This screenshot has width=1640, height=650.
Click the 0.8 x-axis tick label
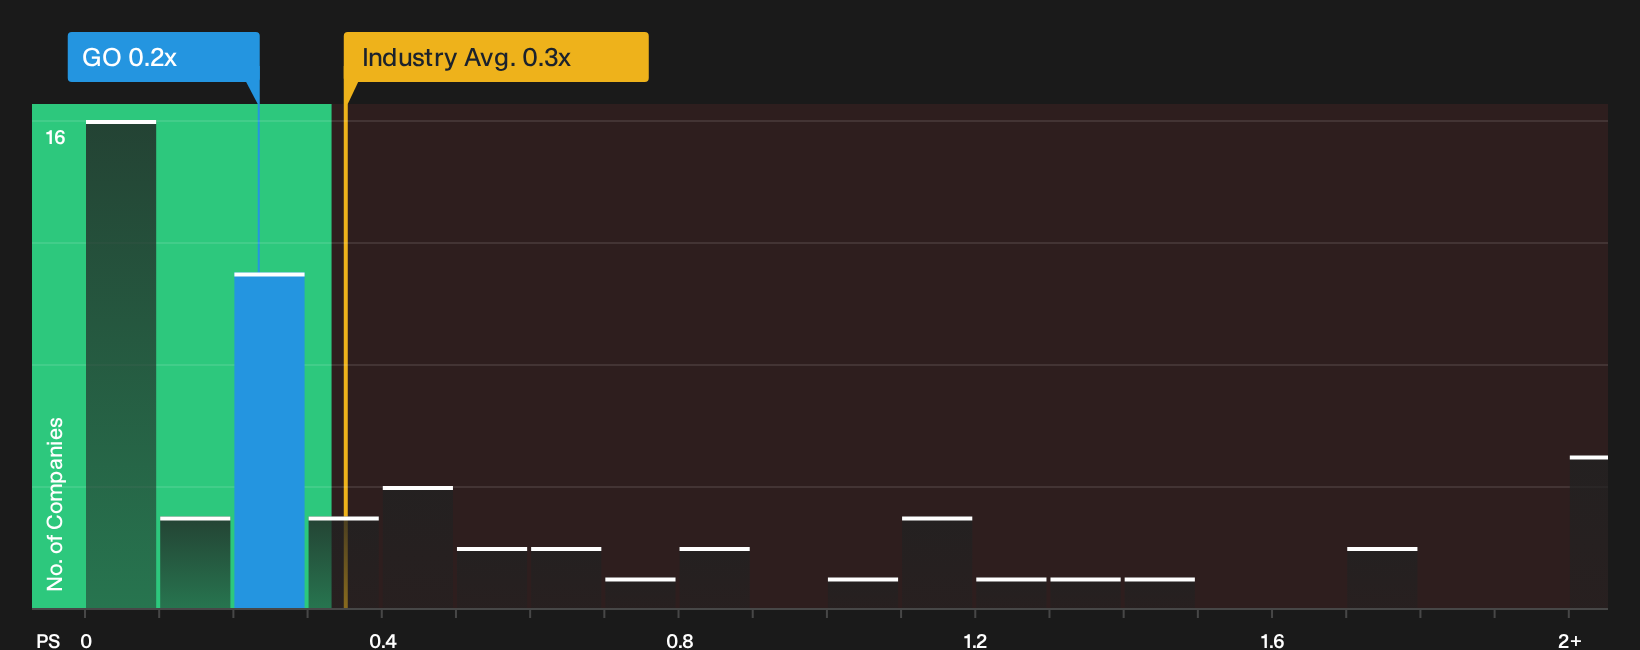680,640
